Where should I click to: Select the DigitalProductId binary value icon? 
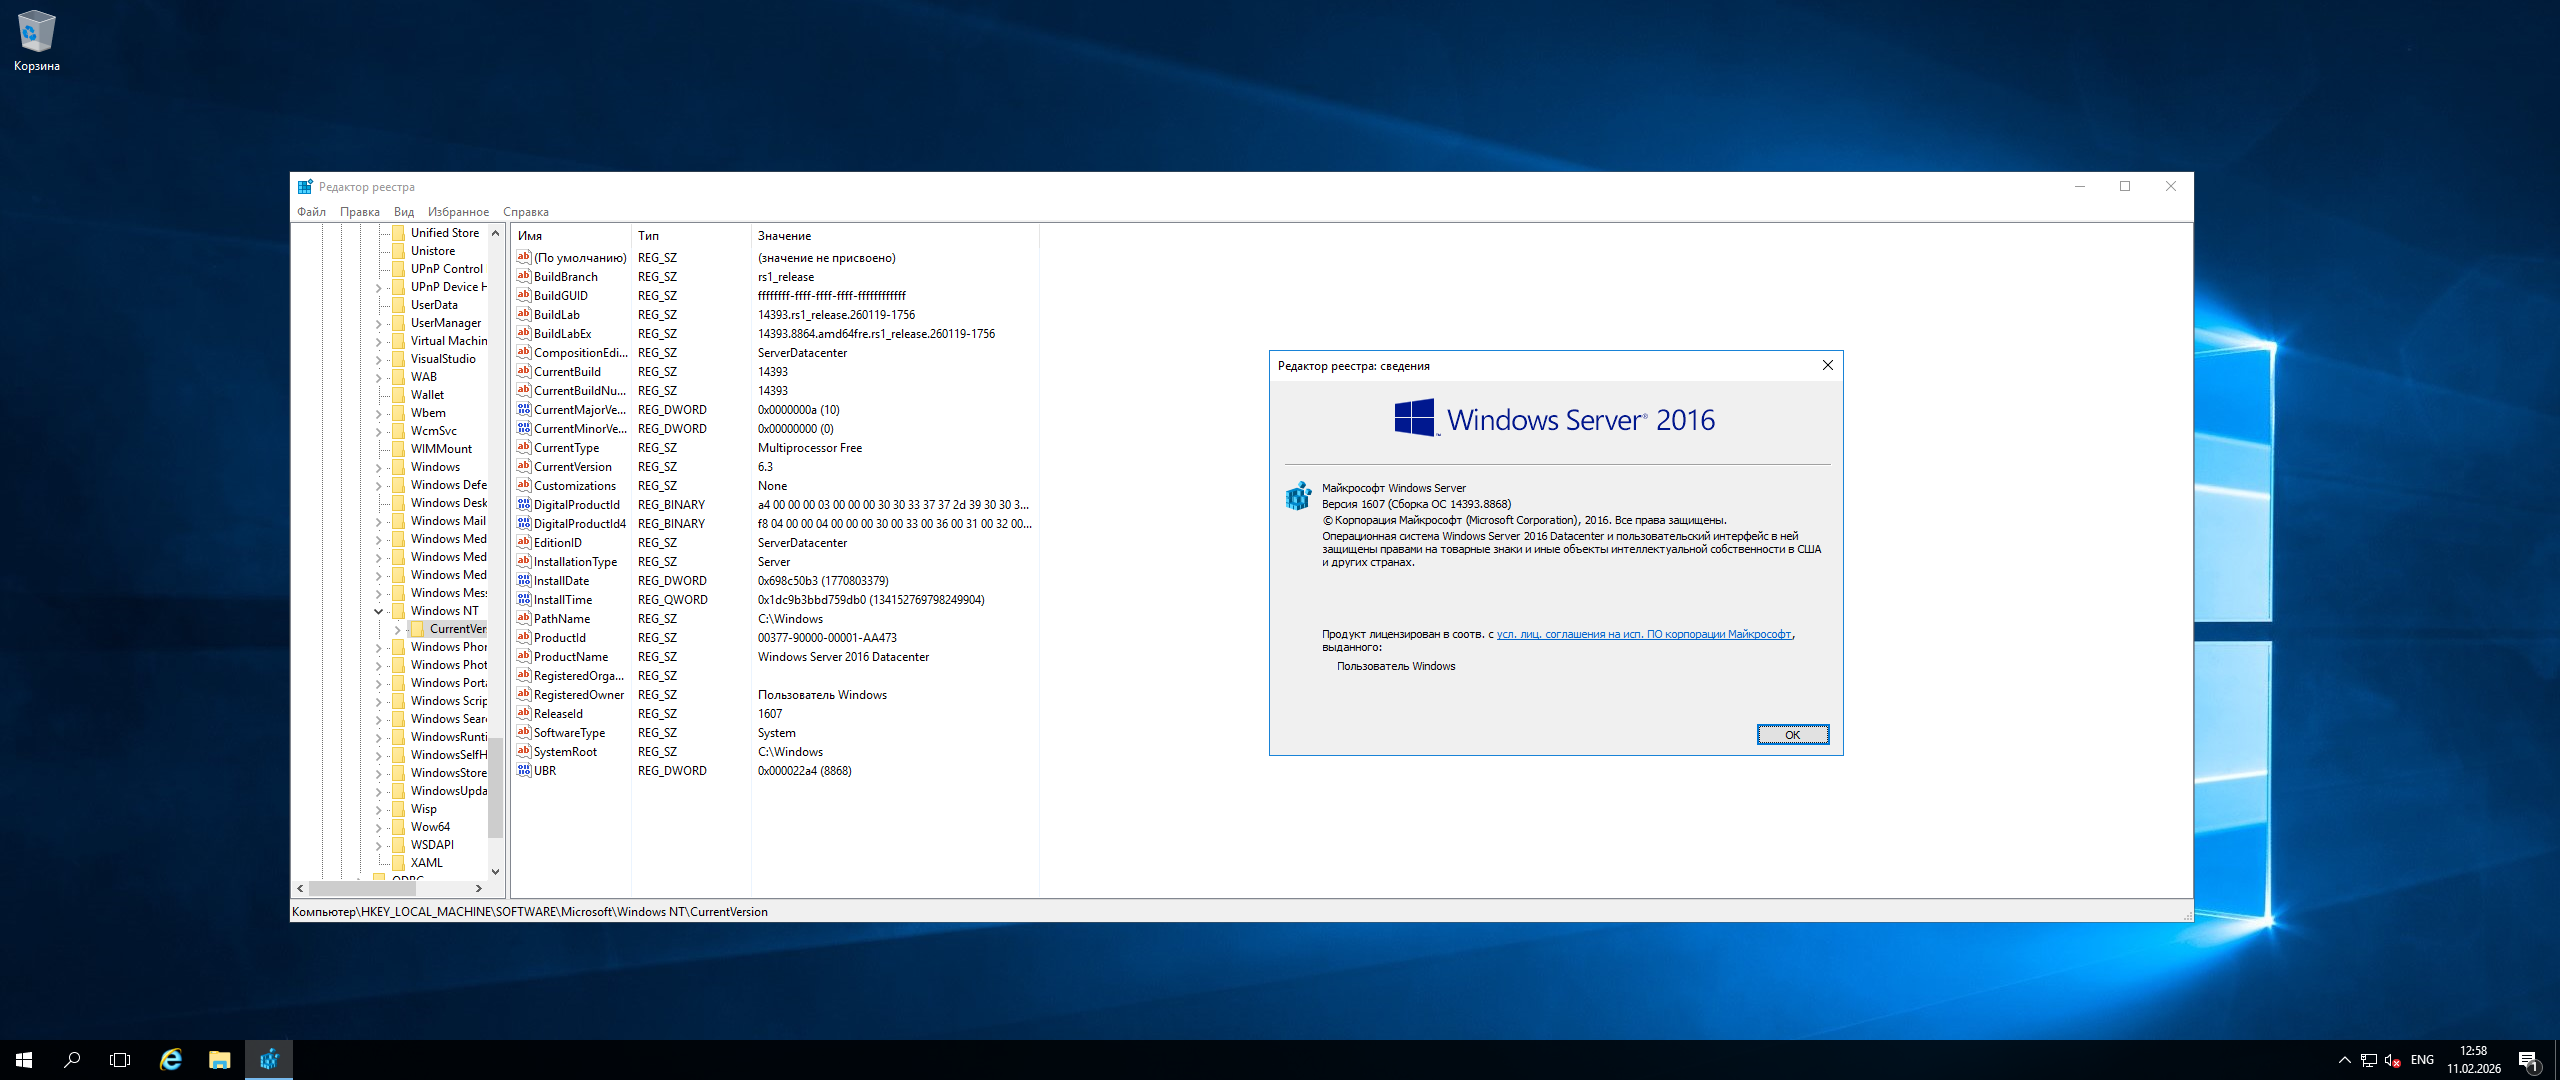click(523, 504)
